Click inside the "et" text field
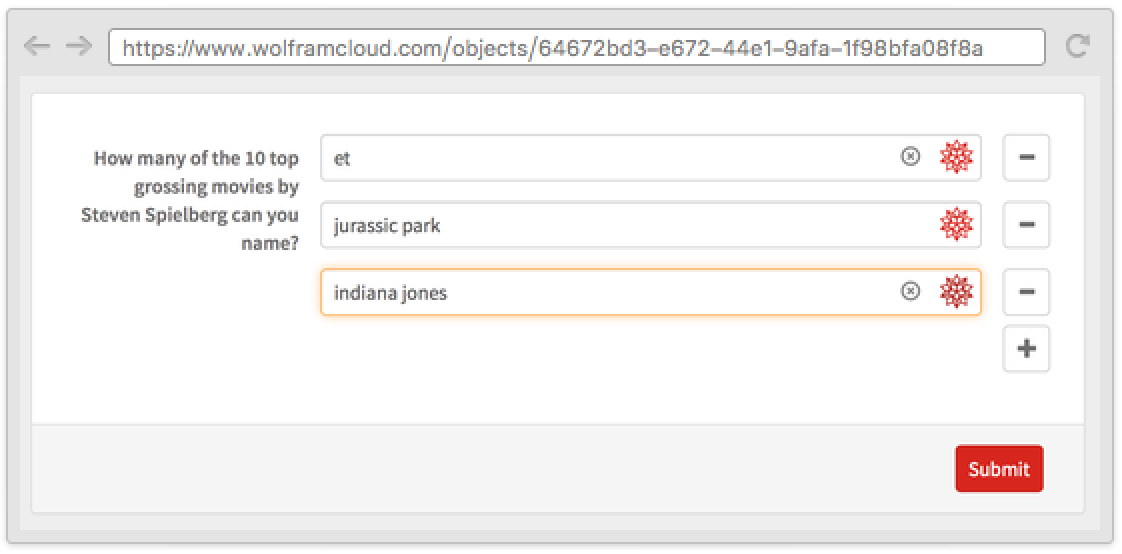Viewport: 1122px width, 554px height. coord(600,158)
